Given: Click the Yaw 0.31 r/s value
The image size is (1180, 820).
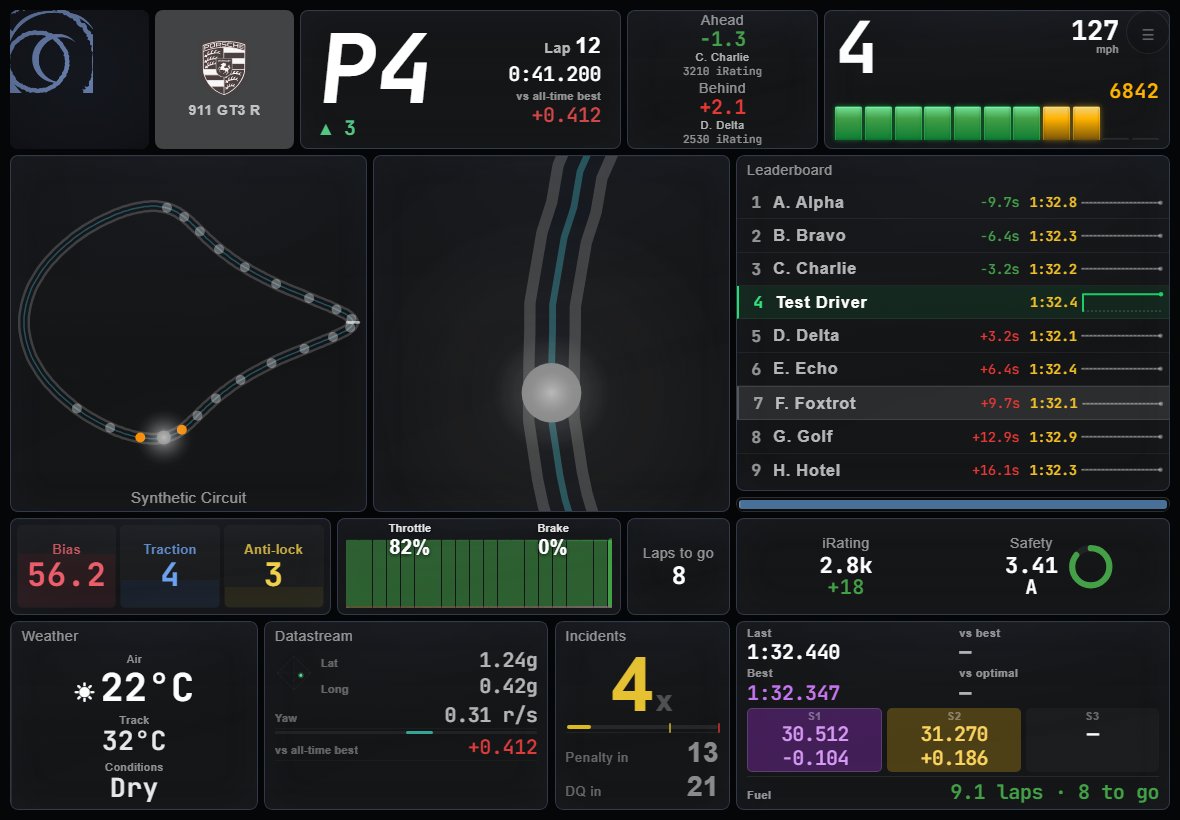Looking at the screenshot, I should pos(491,714).
